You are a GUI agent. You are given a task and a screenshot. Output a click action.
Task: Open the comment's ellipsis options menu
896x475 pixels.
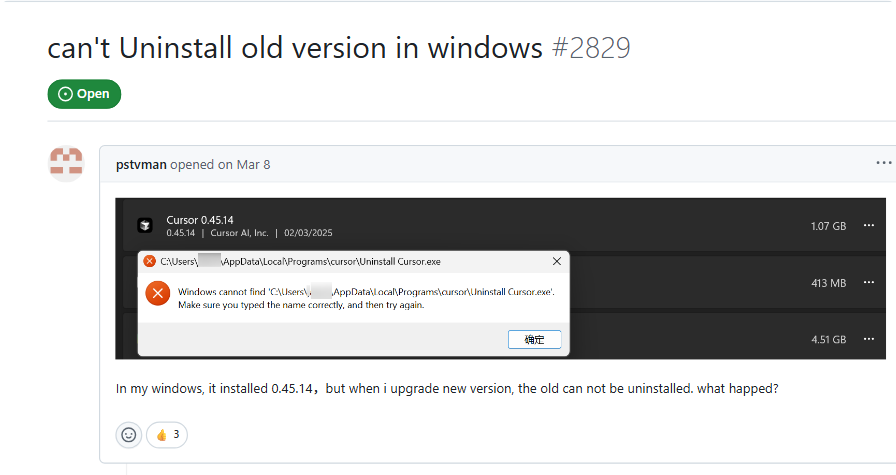click(883, 163)
